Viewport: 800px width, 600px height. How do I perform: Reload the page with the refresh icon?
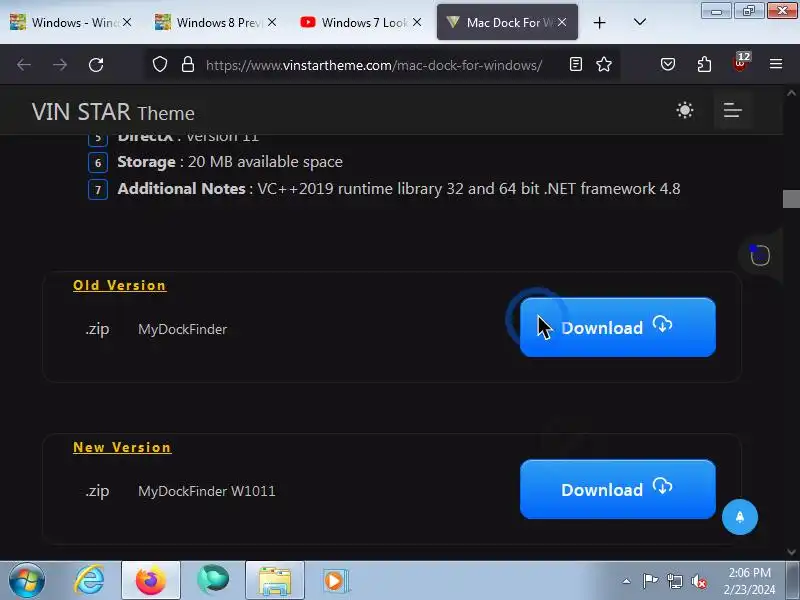pyautogui.click(x=96, y=65)
